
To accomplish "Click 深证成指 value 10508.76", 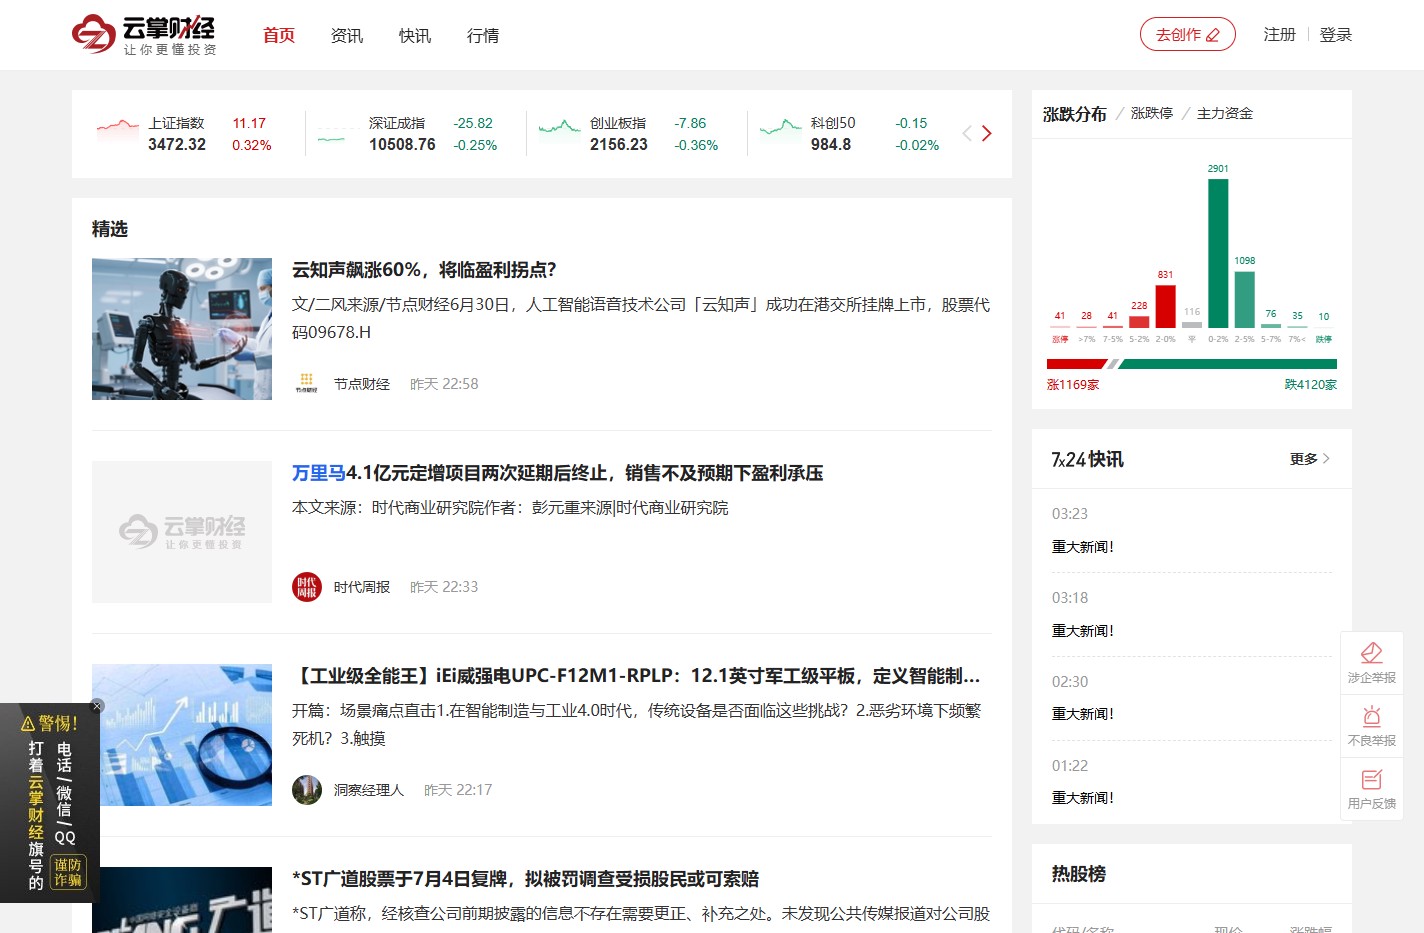I will click(x=402, y=144).
